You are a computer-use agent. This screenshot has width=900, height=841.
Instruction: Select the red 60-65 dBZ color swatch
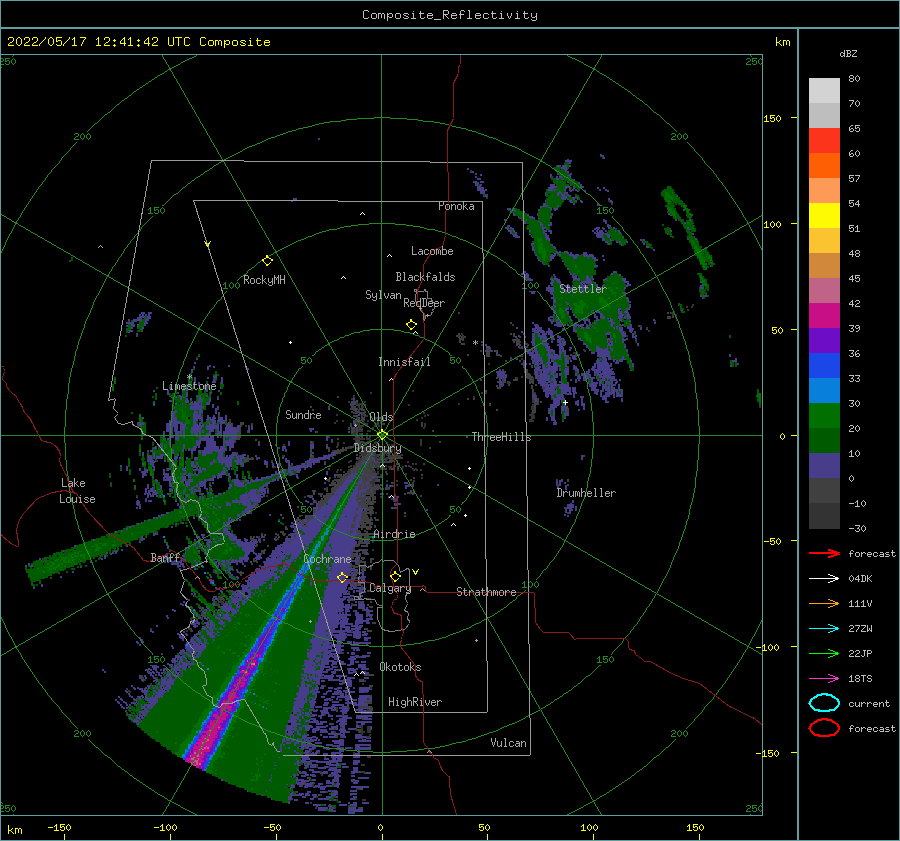point(824,141)
